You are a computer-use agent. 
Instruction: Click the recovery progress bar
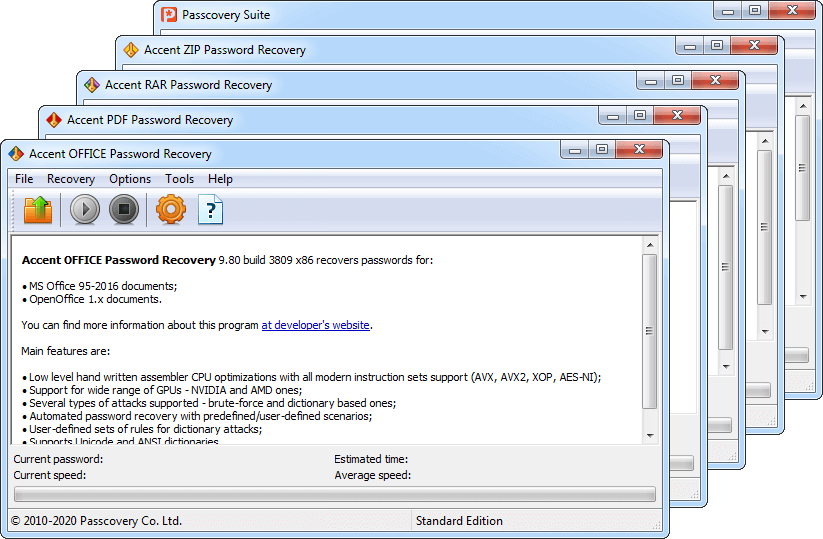point(335,494)
